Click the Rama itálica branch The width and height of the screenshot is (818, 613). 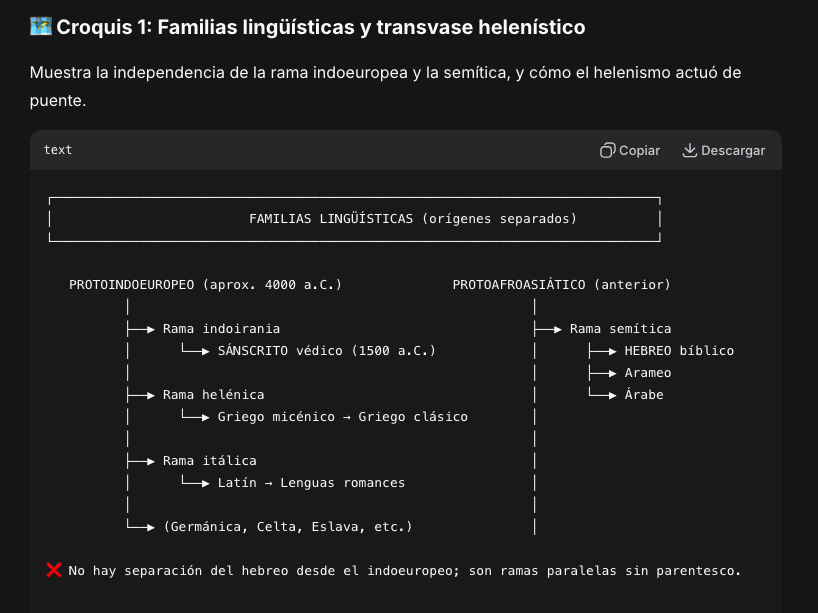(x=210, y=461)
